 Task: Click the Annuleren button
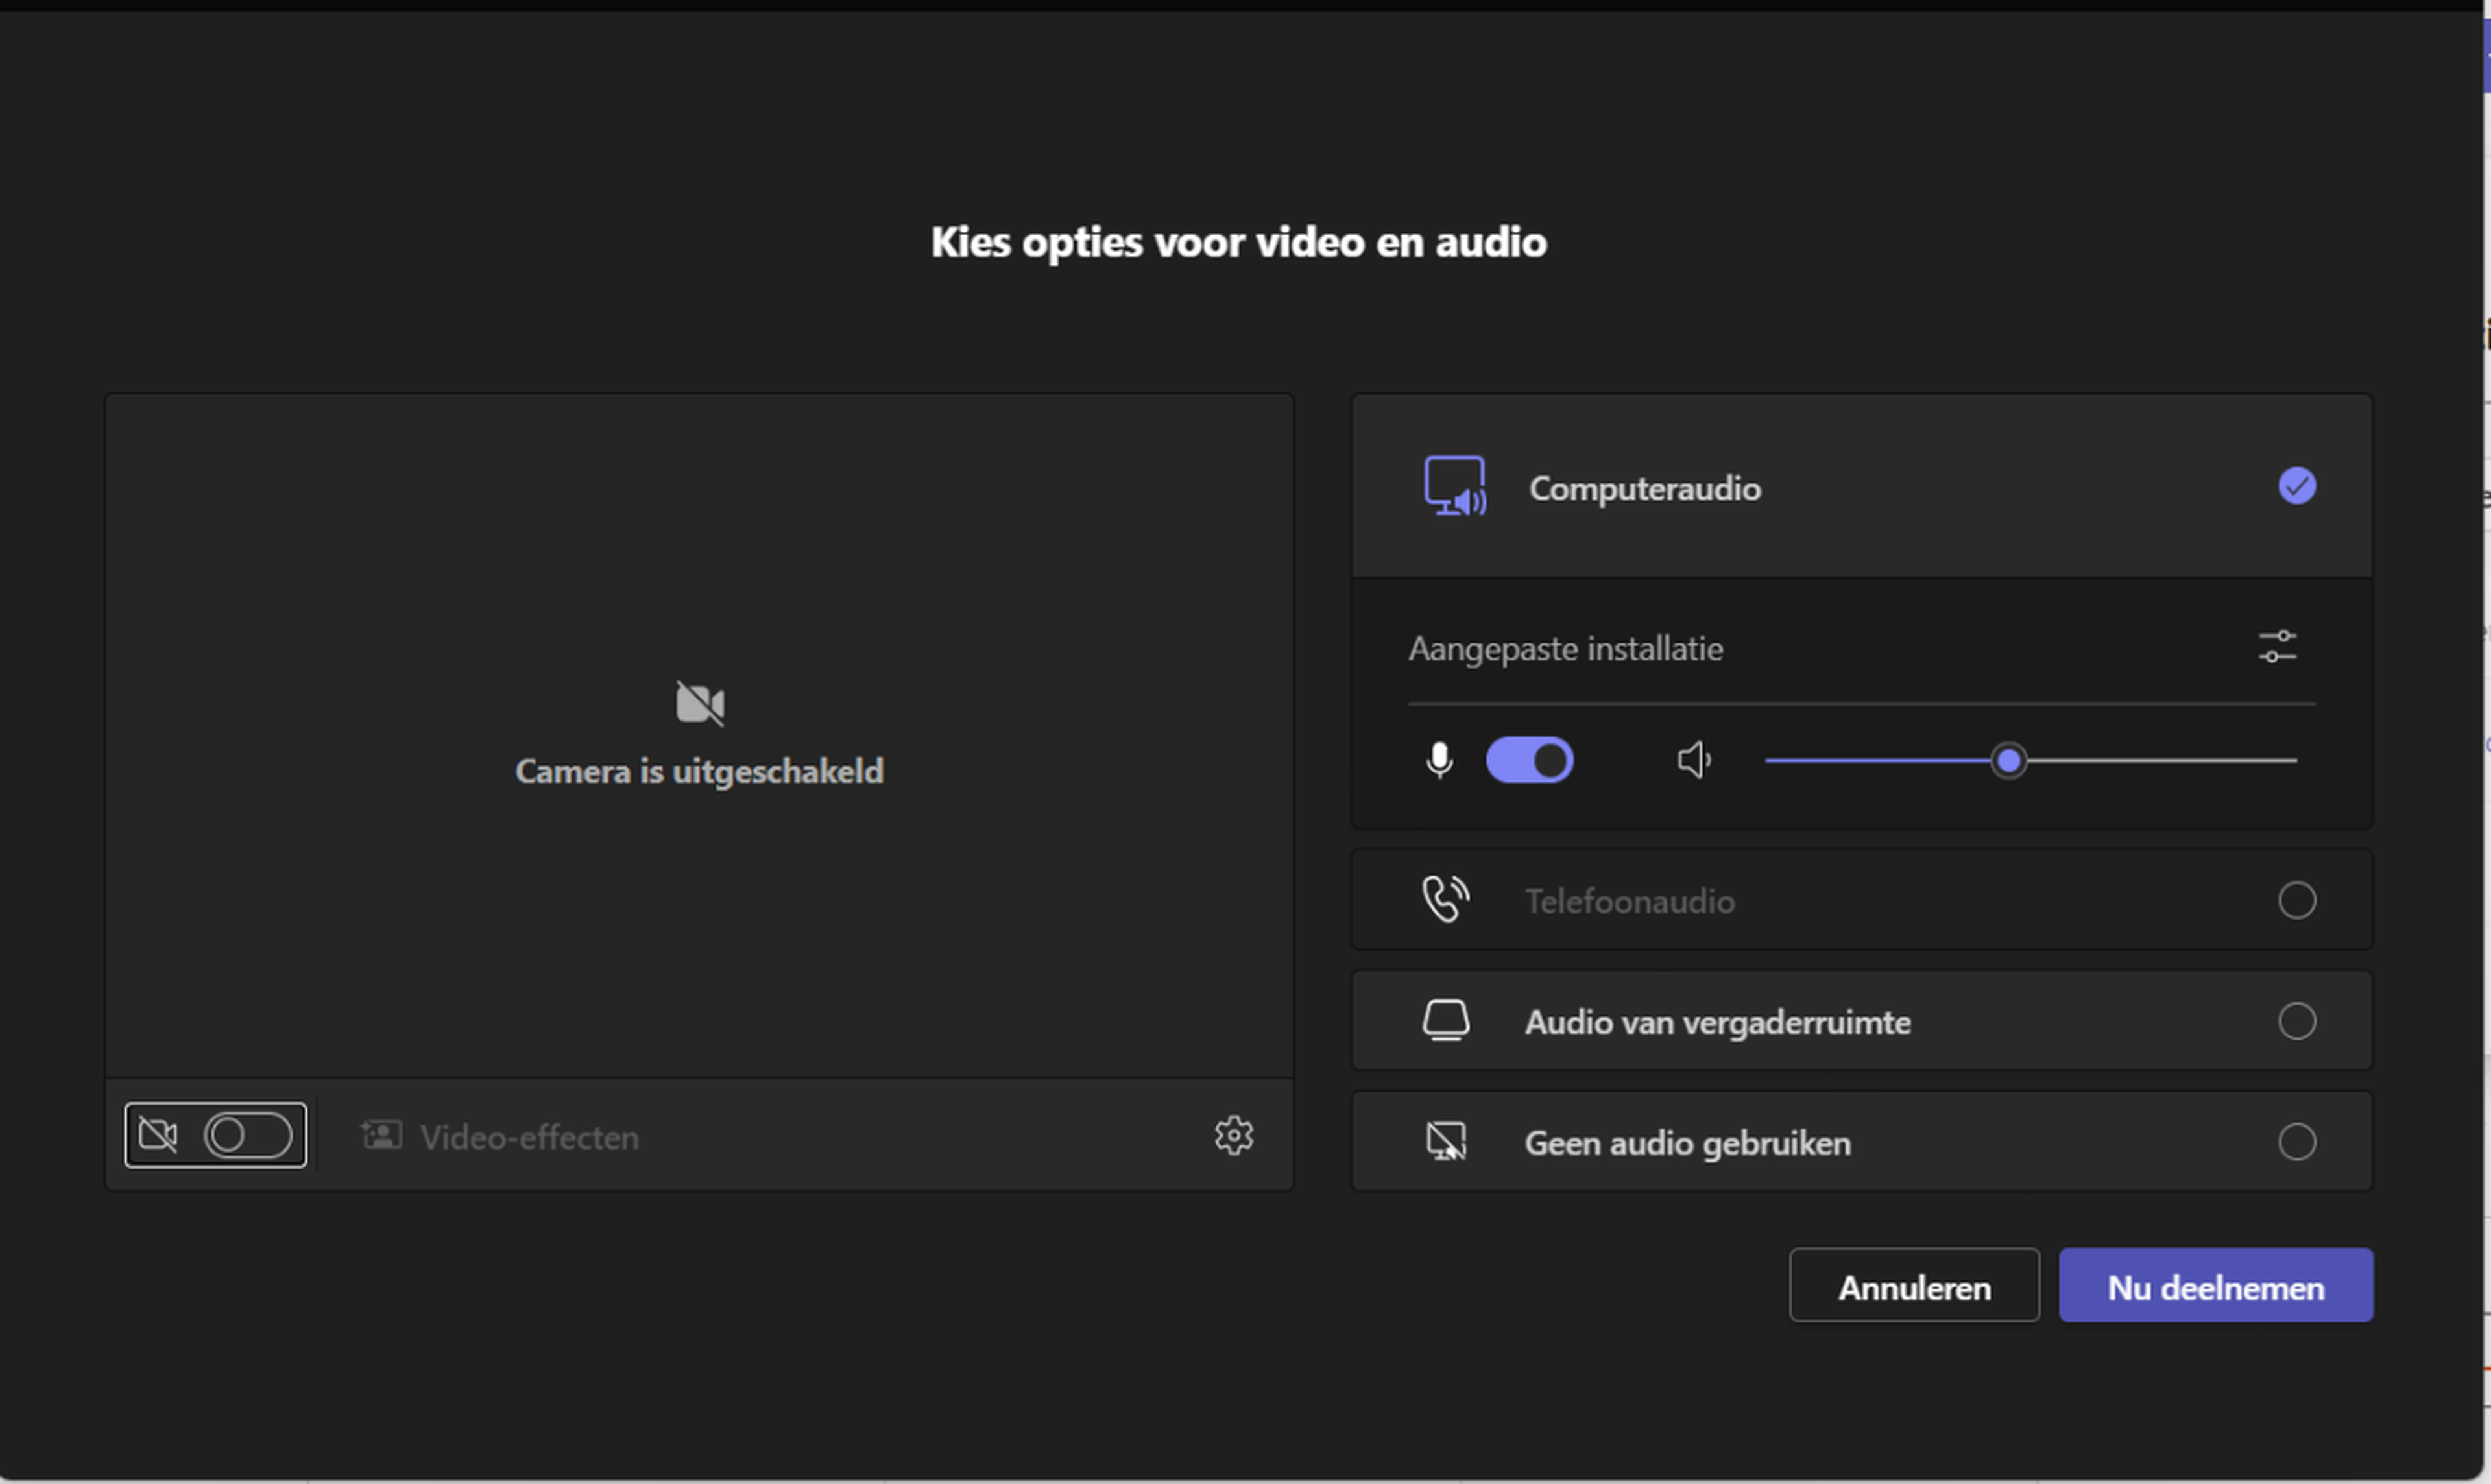[x=1913, y=1286]
